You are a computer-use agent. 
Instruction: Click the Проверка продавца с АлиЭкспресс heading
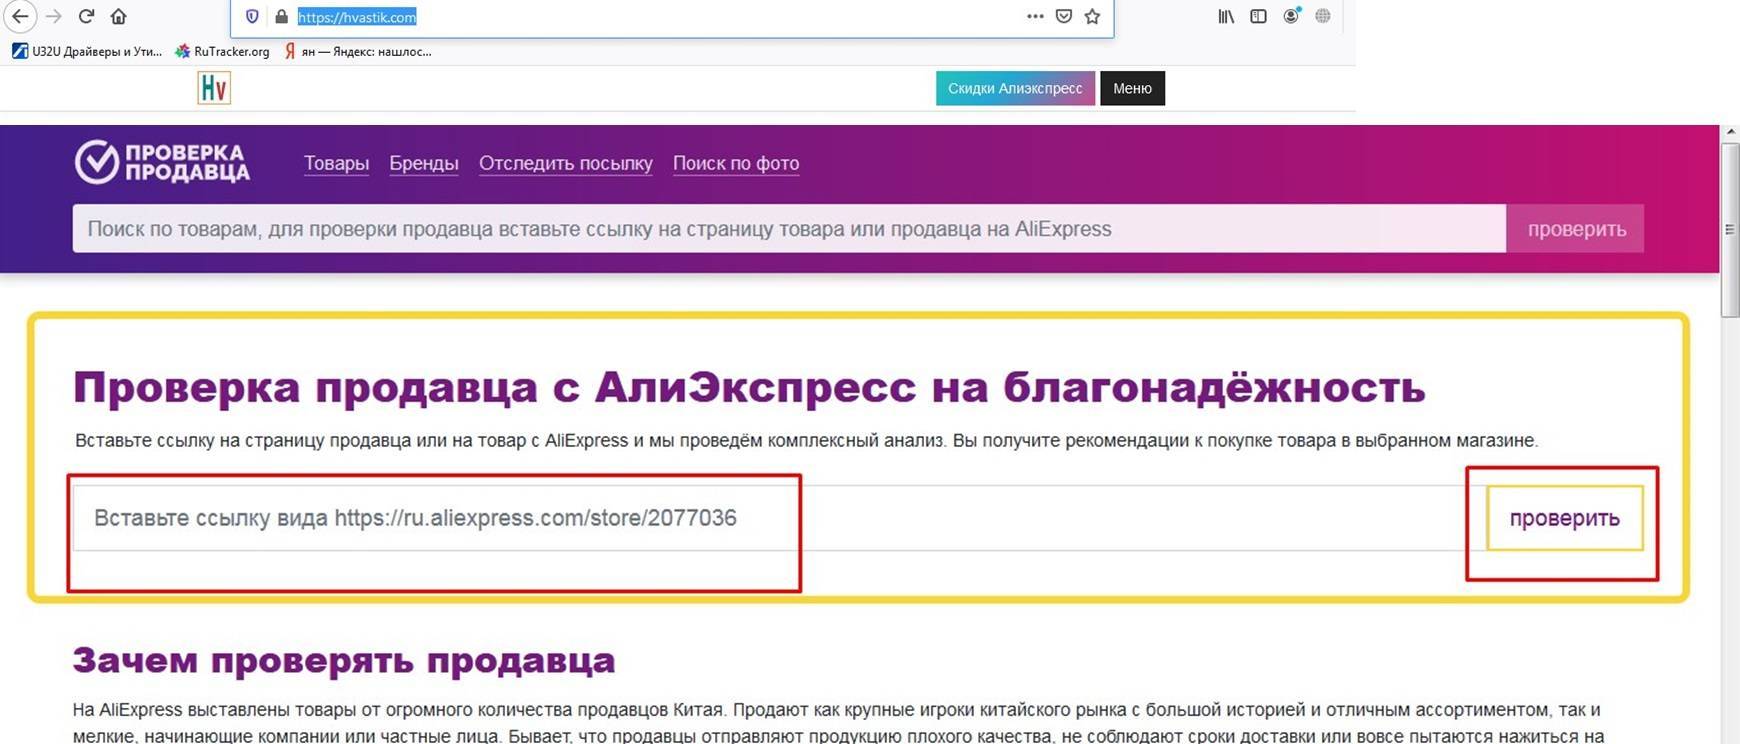click(749, 388)
